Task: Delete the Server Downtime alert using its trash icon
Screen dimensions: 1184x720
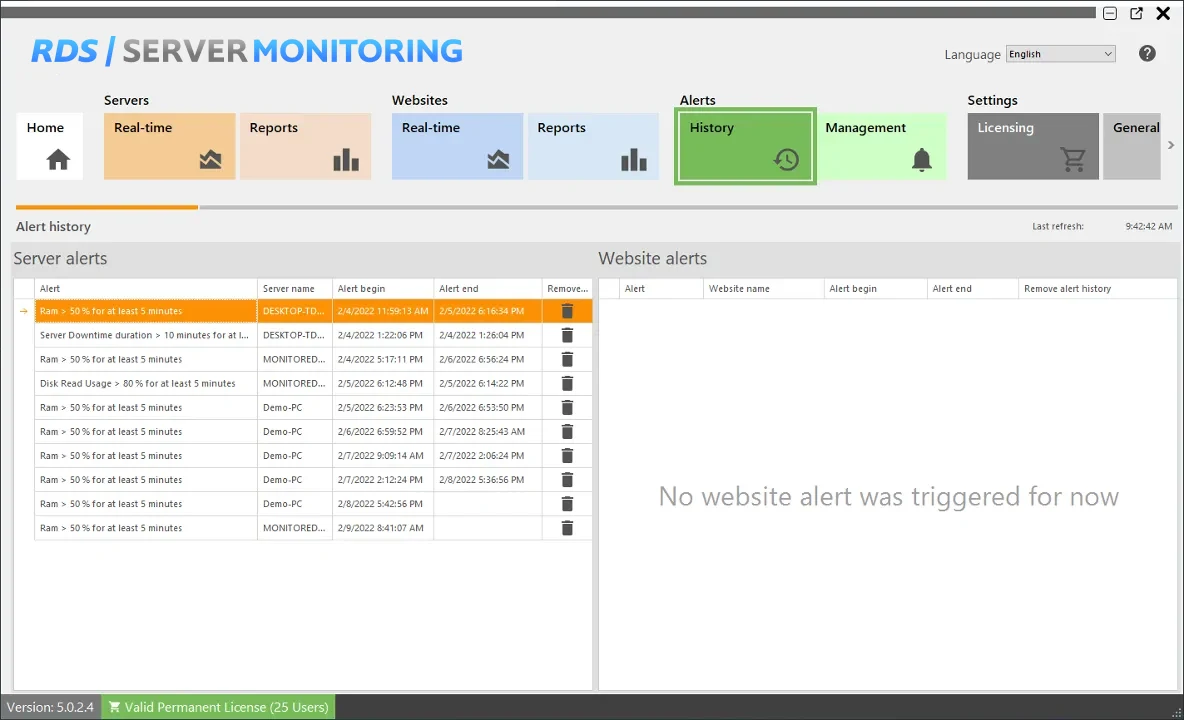Action: pyautogui.click(x=567, y=336)
